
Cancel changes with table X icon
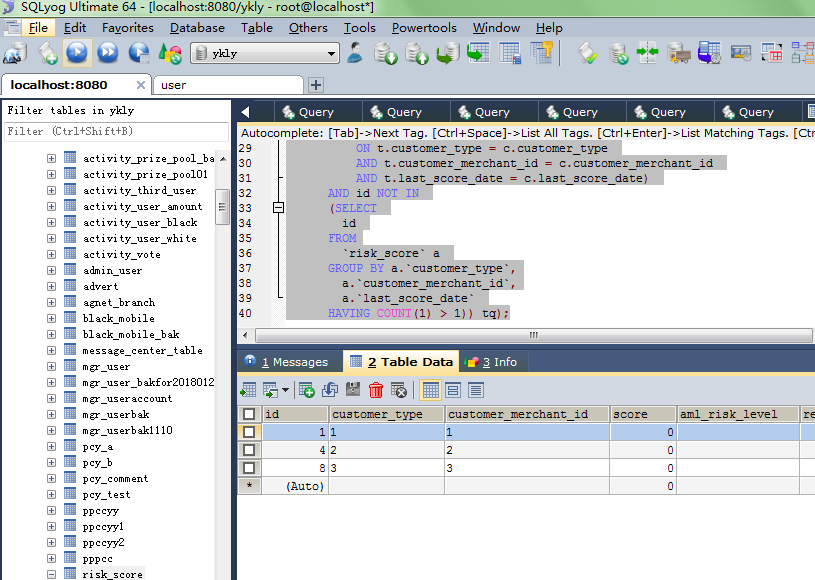pos(399,390)
